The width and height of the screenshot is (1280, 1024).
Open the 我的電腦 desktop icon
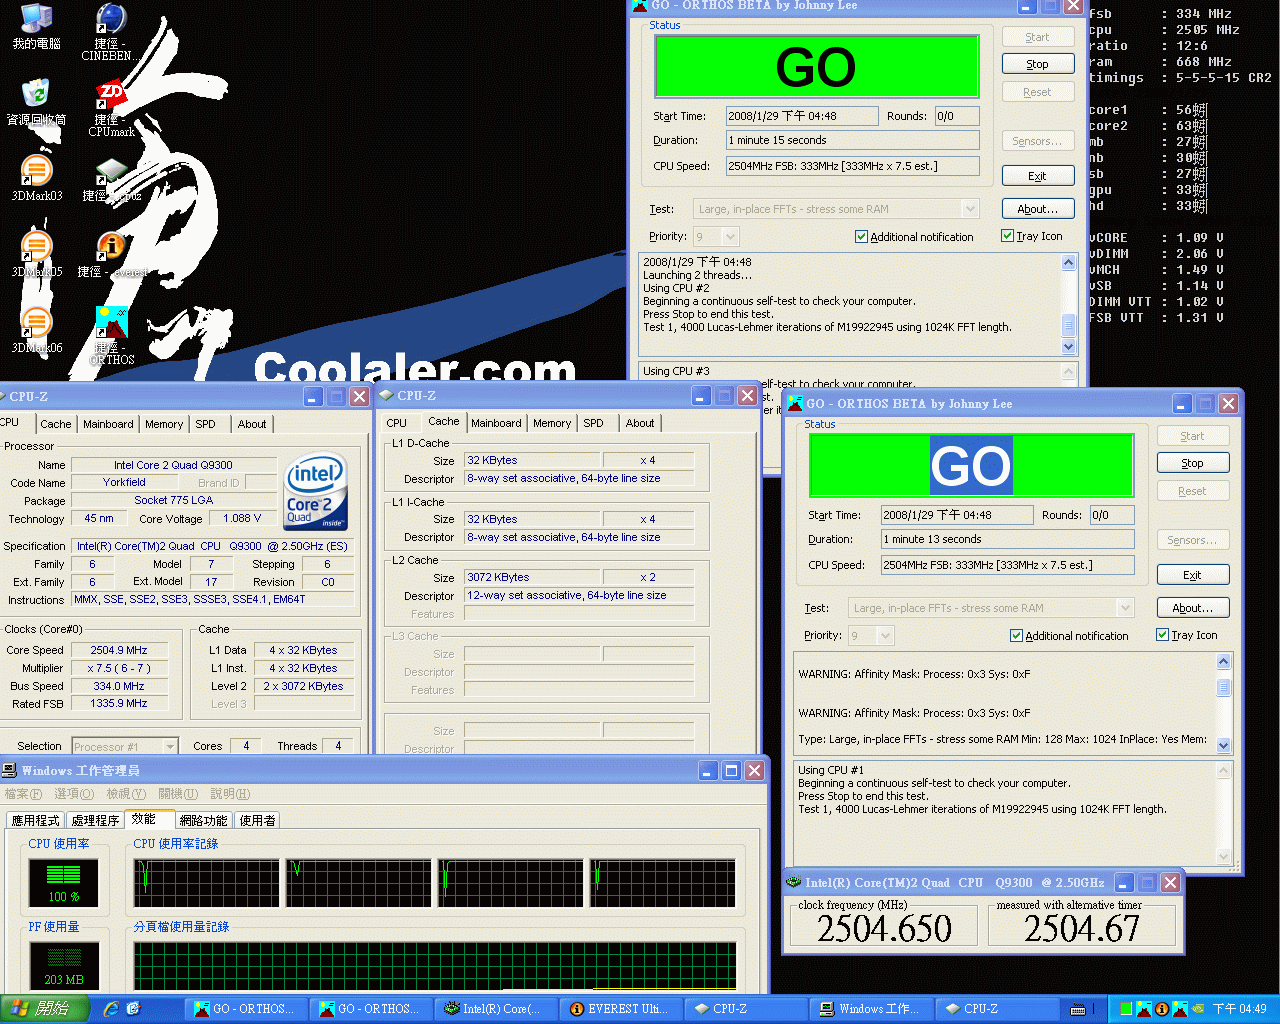point(36,27)
